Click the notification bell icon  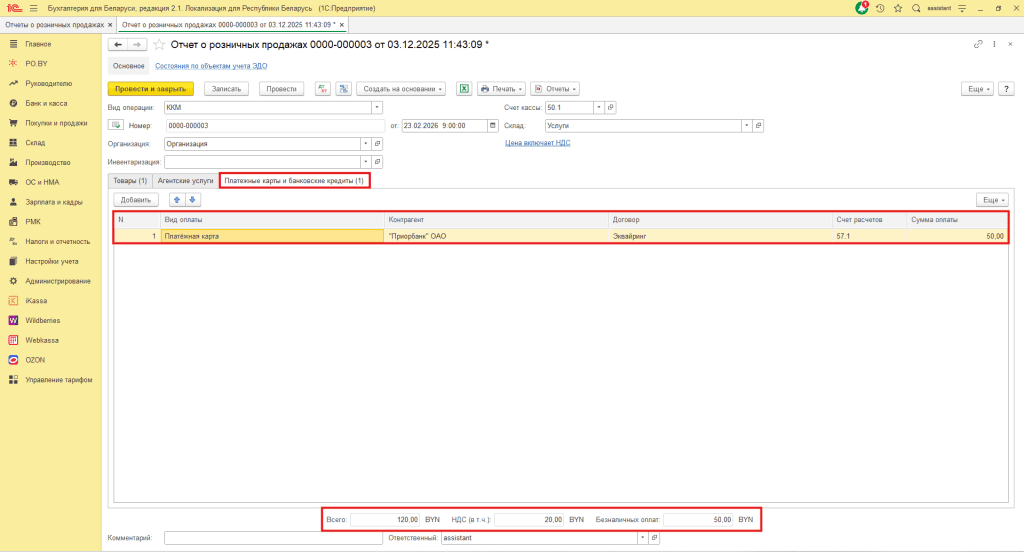(862, 8)
